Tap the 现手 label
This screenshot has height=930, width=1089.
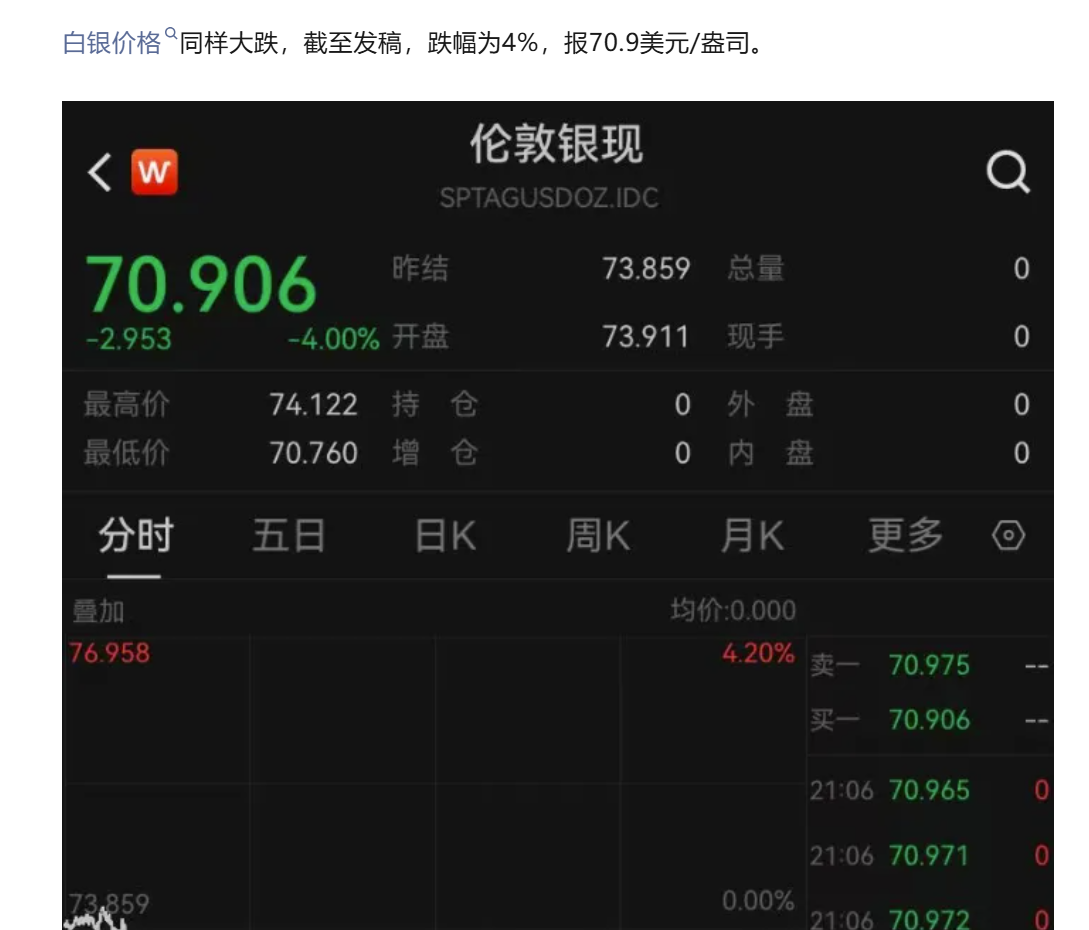tap(756, 337)
